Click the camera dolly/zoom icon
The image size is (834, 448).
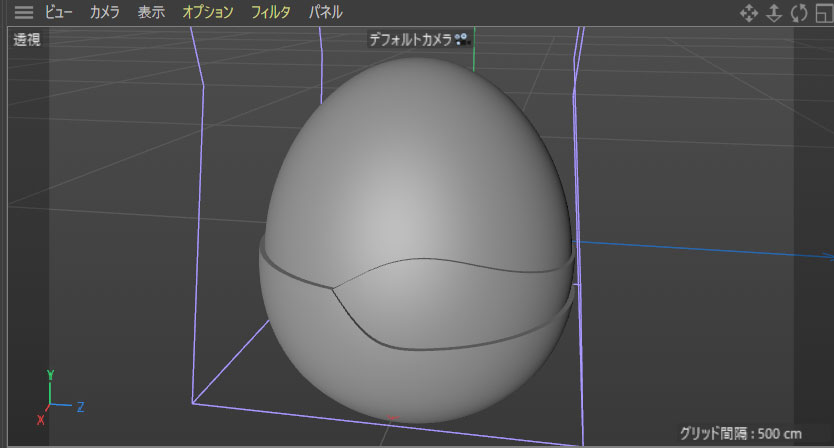pyautogui.click(x=773, y=13)
